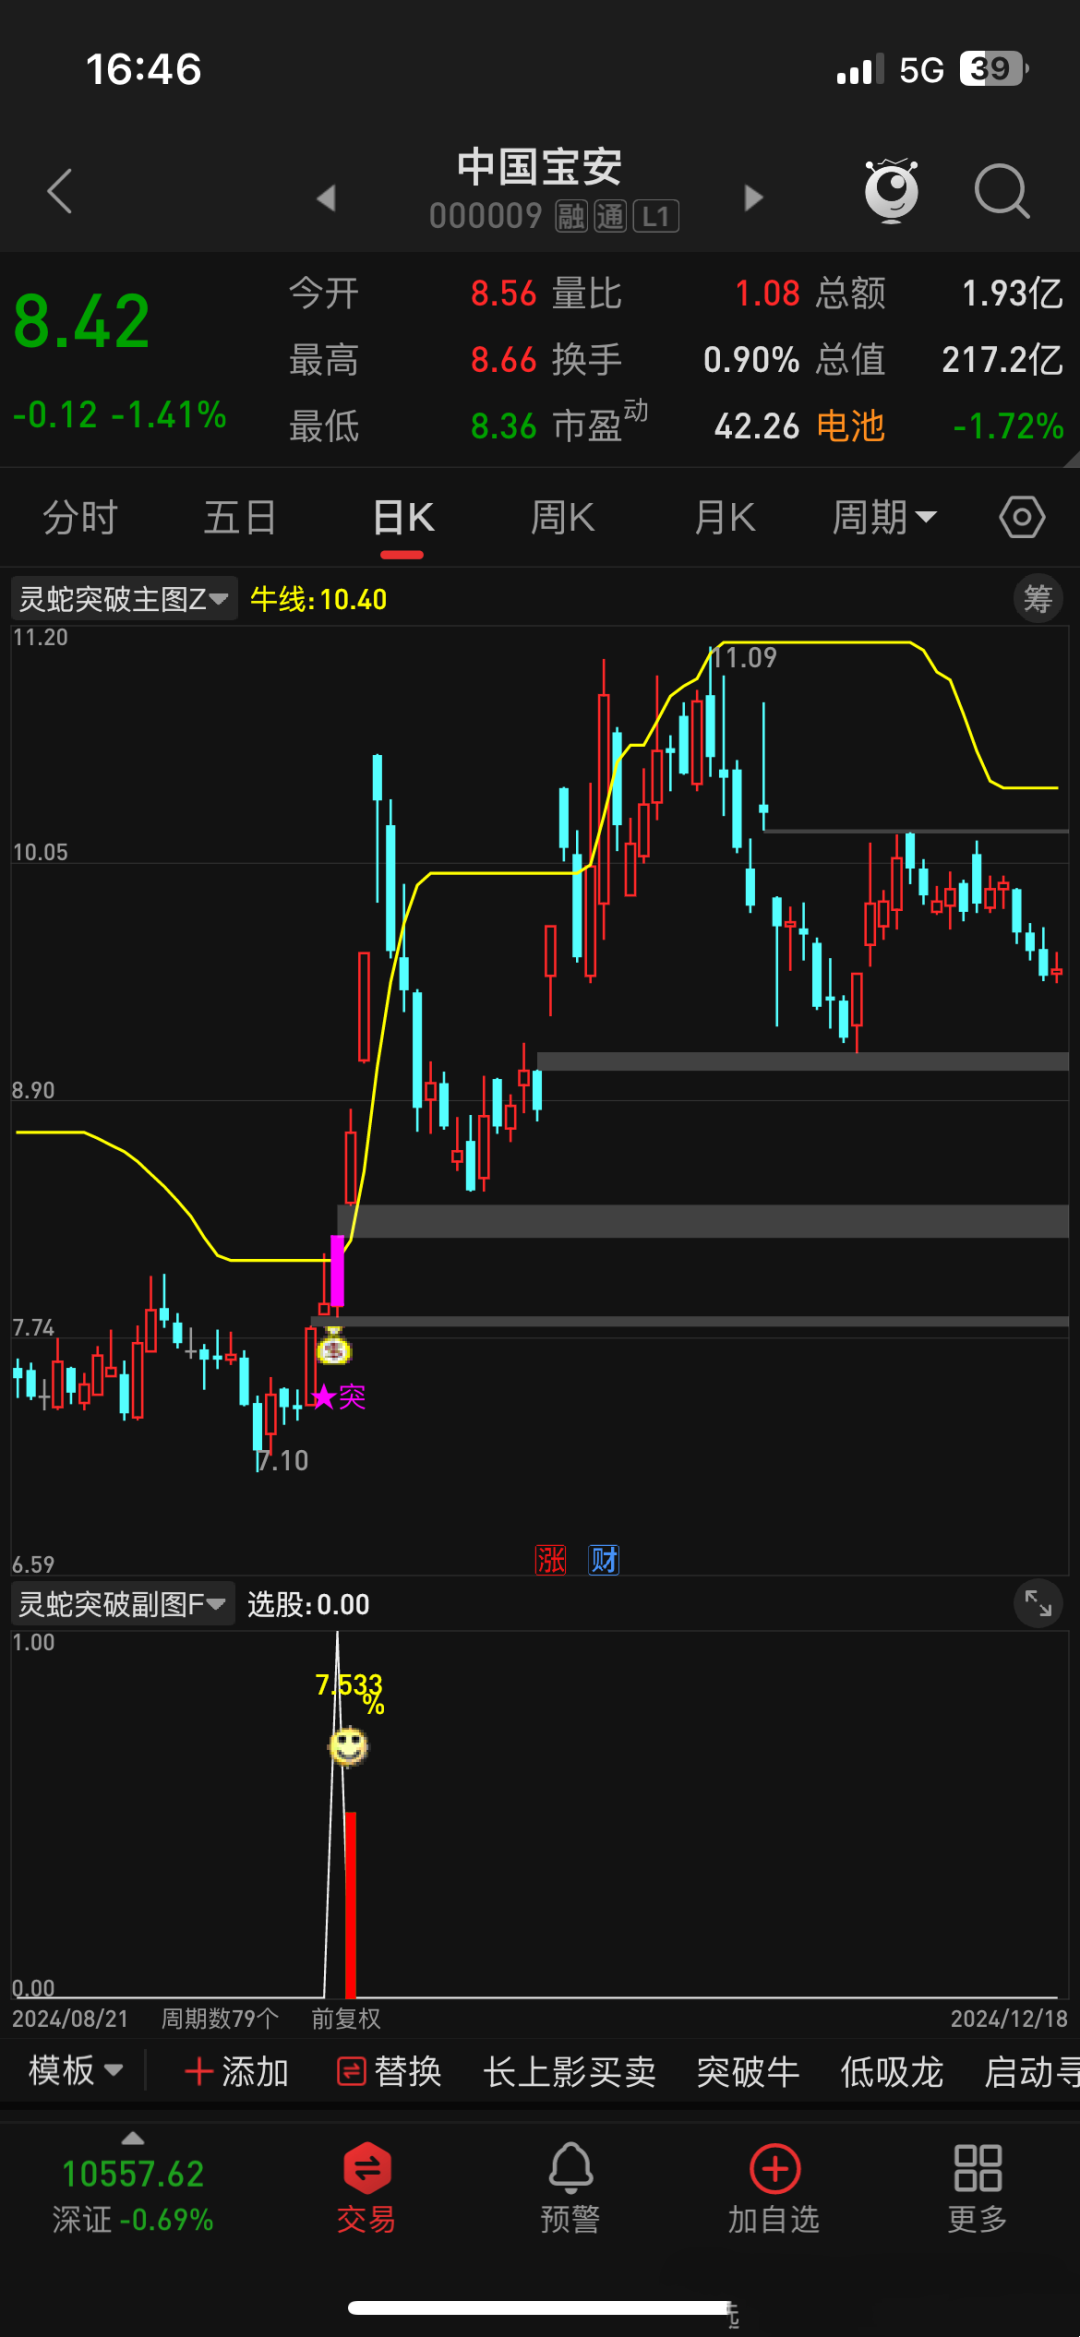Select the 分时 tab
Viewport: 1080px width, 2337px height.
80,517
